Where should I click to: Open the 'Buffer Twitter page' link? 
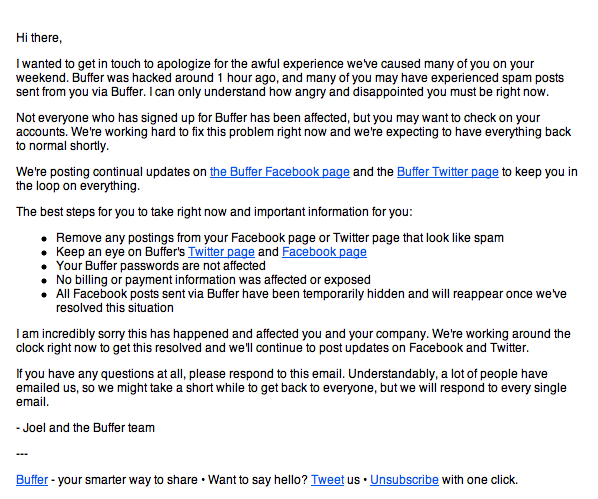pos(448,172)
